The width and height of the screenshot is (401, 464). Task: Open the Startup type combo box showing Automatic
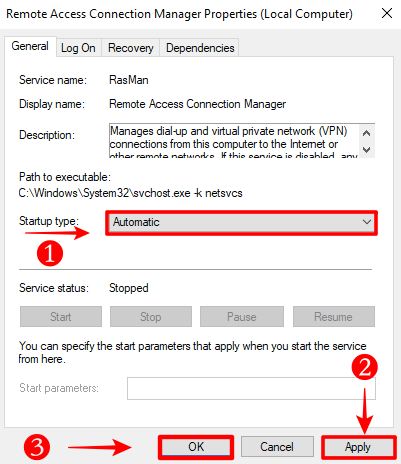click(x=241, y=223)
